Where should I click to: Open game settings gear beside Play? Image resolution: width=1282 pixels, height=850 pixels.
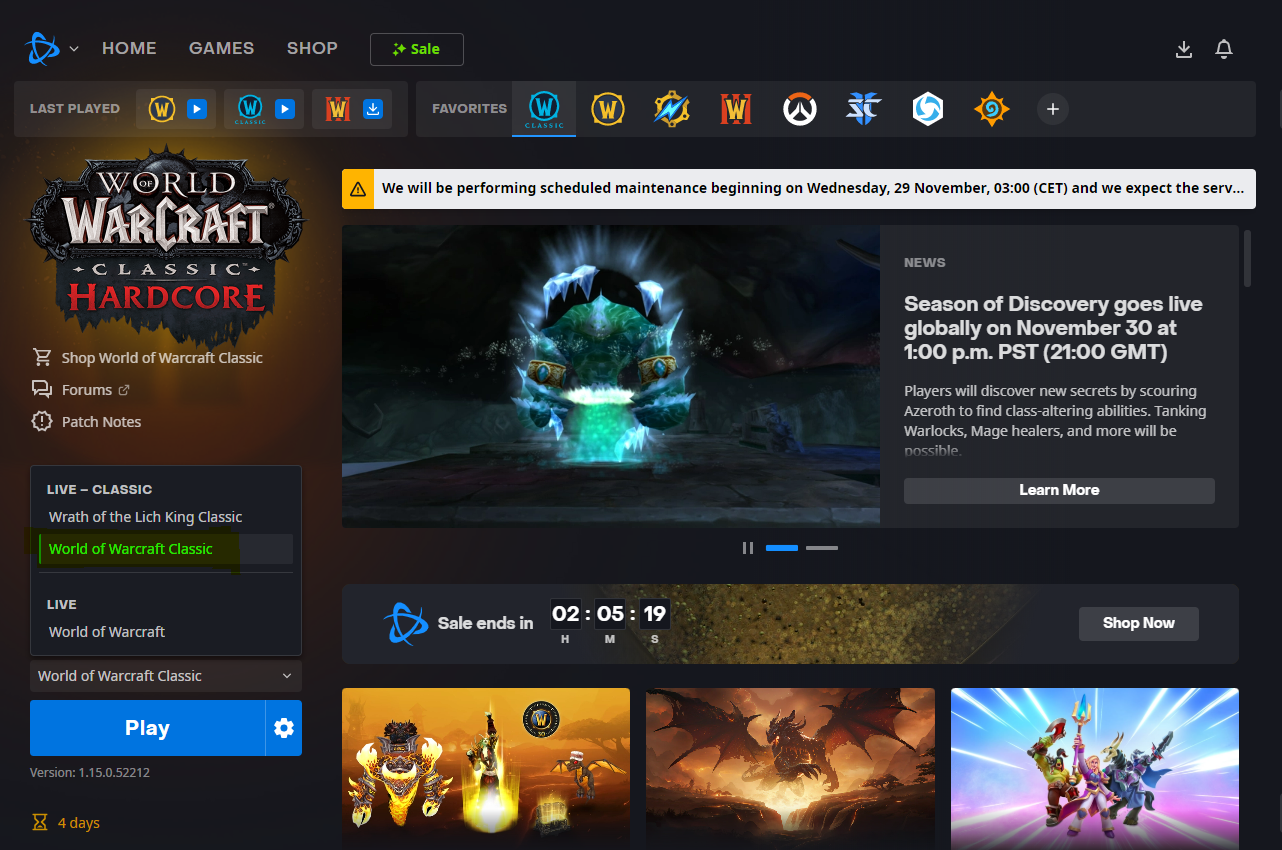coord(284,728)
